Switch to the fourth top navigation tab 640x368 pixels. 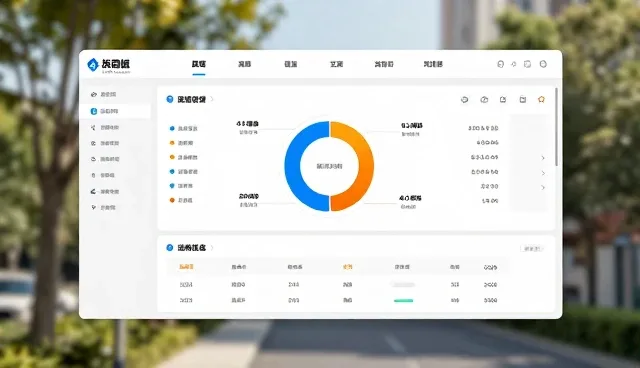coord(336,64)
